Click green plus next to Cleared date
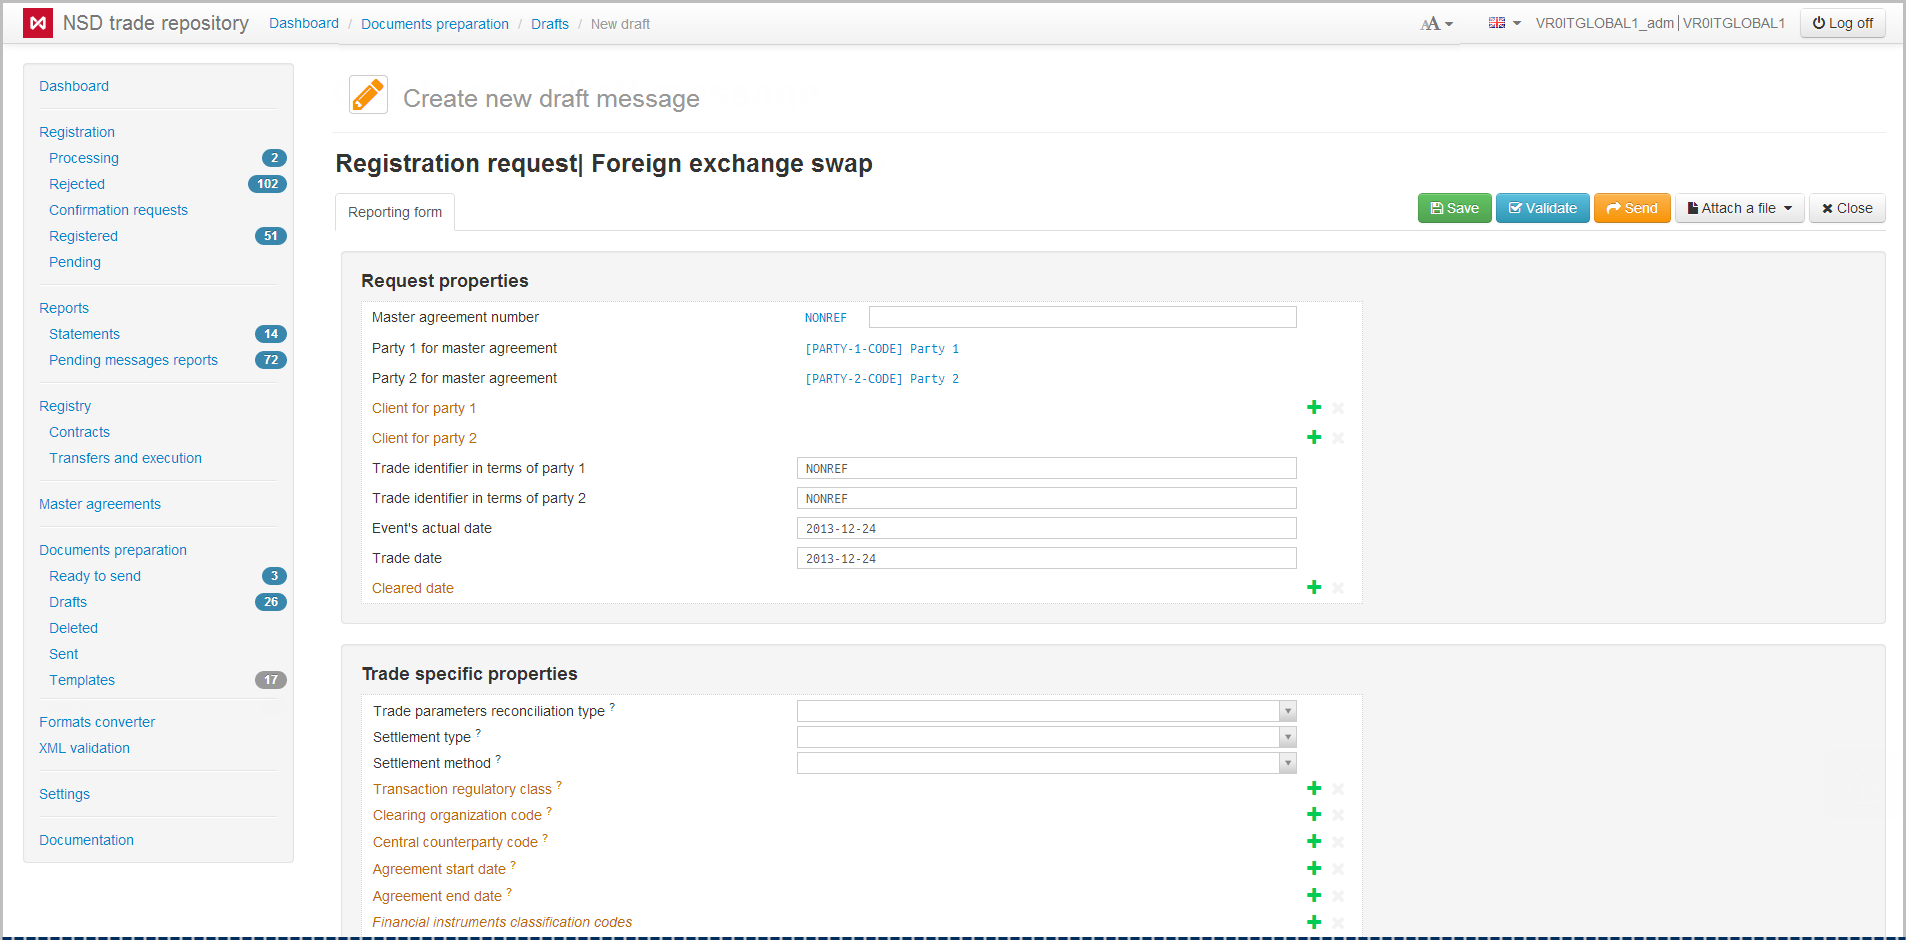The height and width of the screenshot is (940, 1906). (x=1314, y=588)
